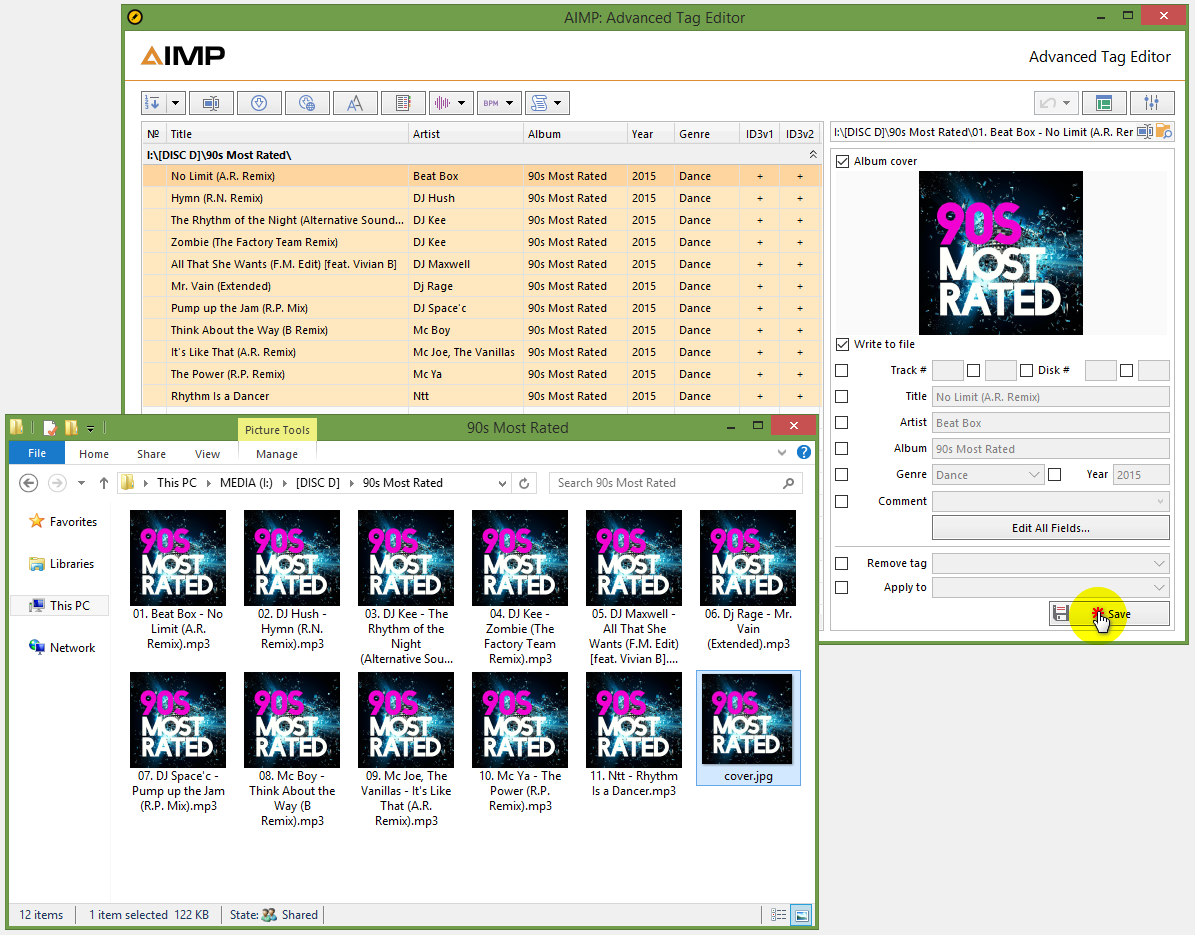Uncheck the Album cover checkbox
The image size is (1195, 935).
tap(842, 162)
